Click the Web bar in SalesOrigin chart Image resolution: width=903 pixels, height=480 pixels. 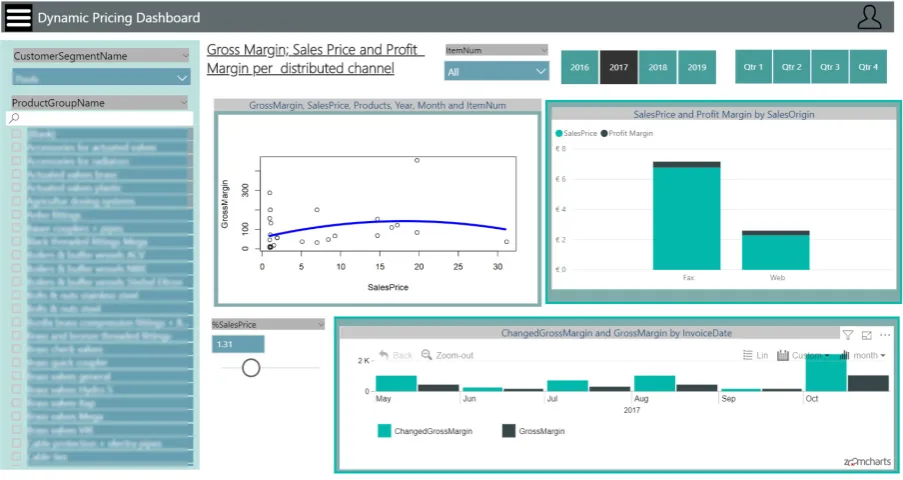776,252
